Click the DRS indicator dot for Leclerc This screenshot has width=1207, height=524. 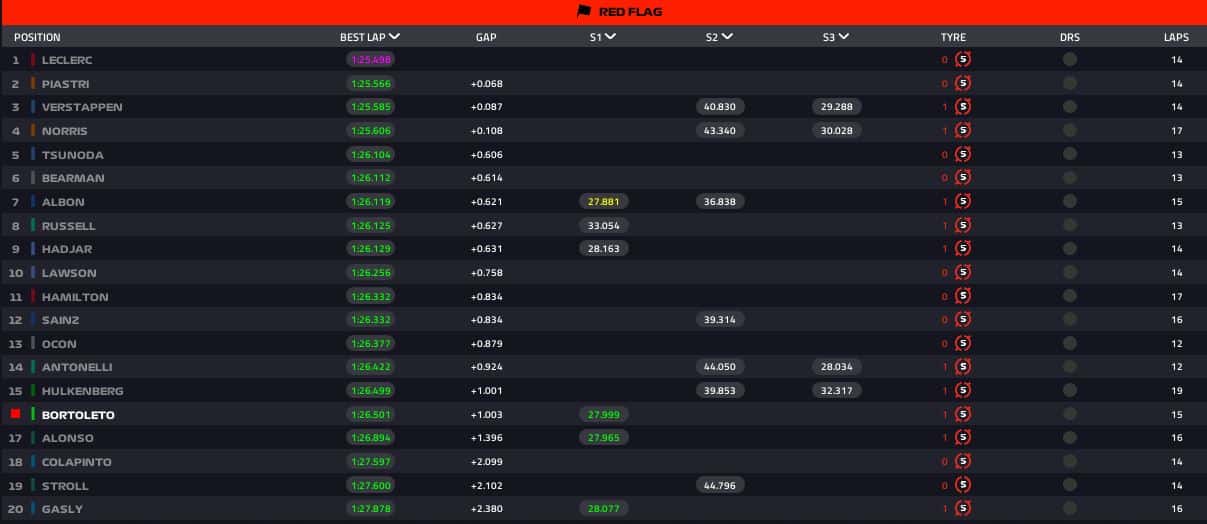tap(1070, 59)
